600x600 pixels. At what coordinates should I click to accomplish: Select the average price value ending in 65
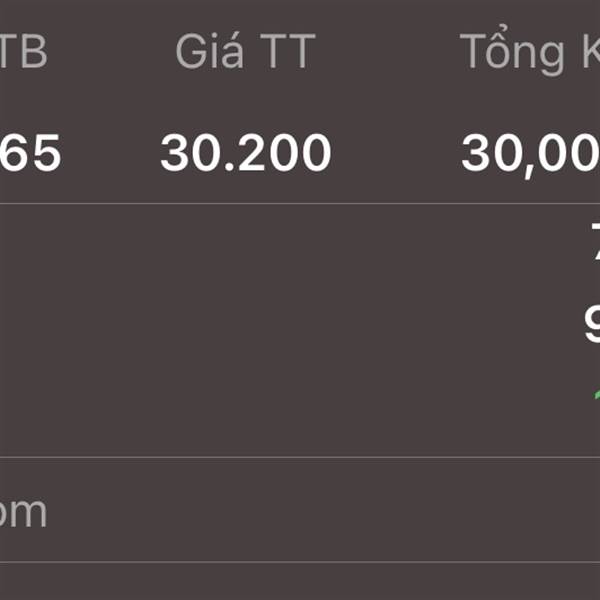[x=30, y=152]
